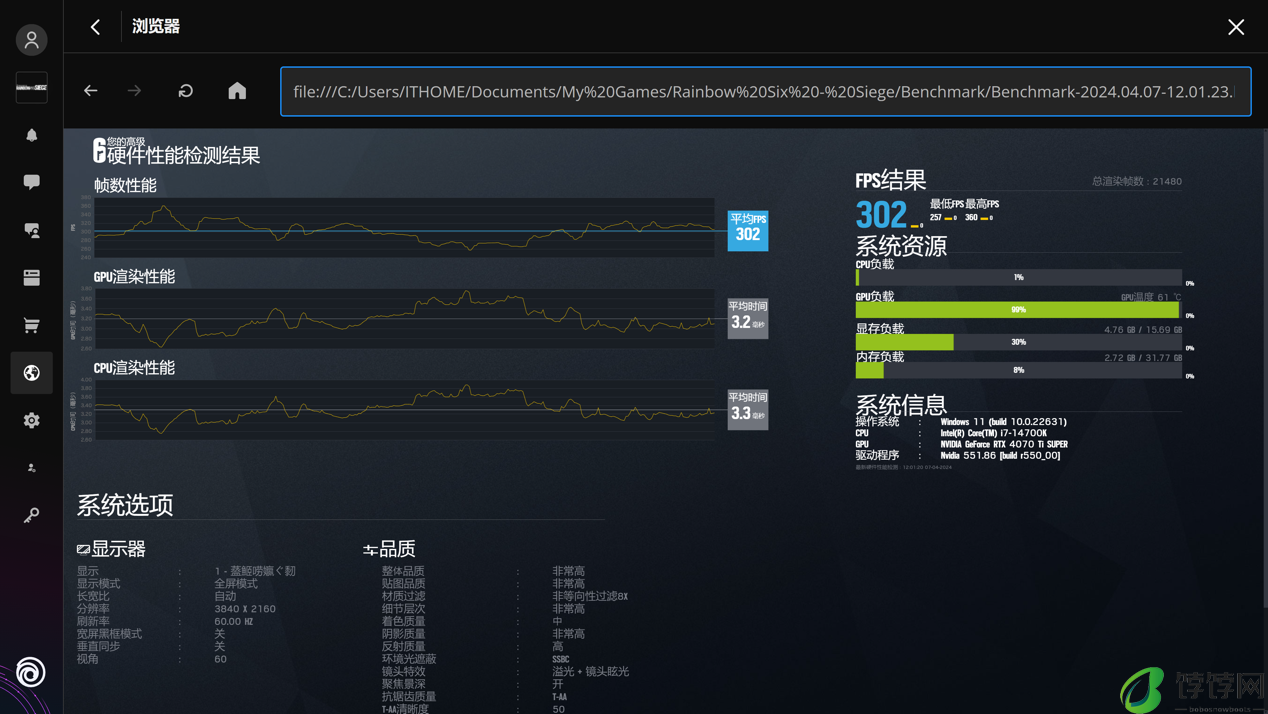Focus the file URL address bar
The width and height of the screenshot is (1268, 714).
pyautogui.click(x=766, y=92)
